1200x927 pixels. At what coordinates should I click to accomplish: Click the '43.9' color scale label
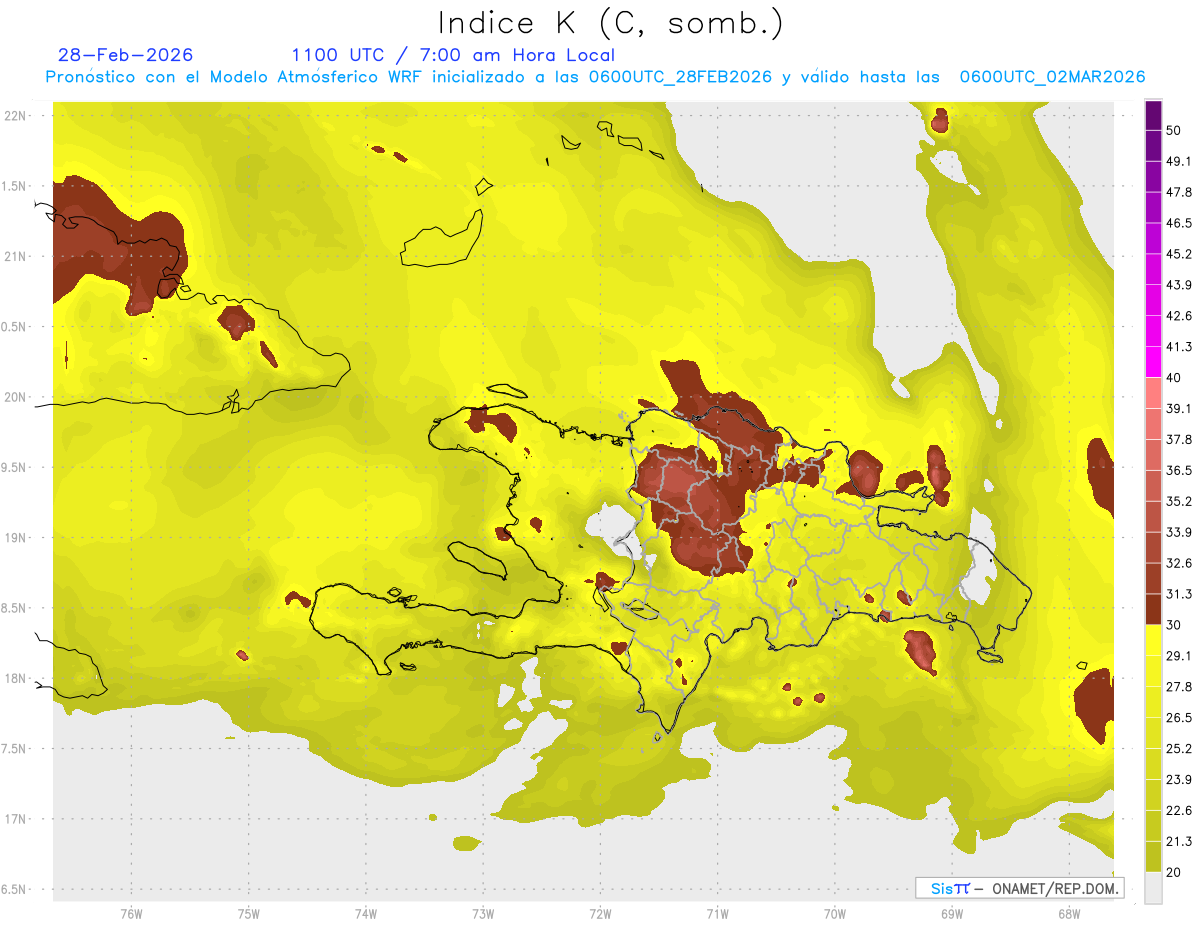[x=1179, y=285]
